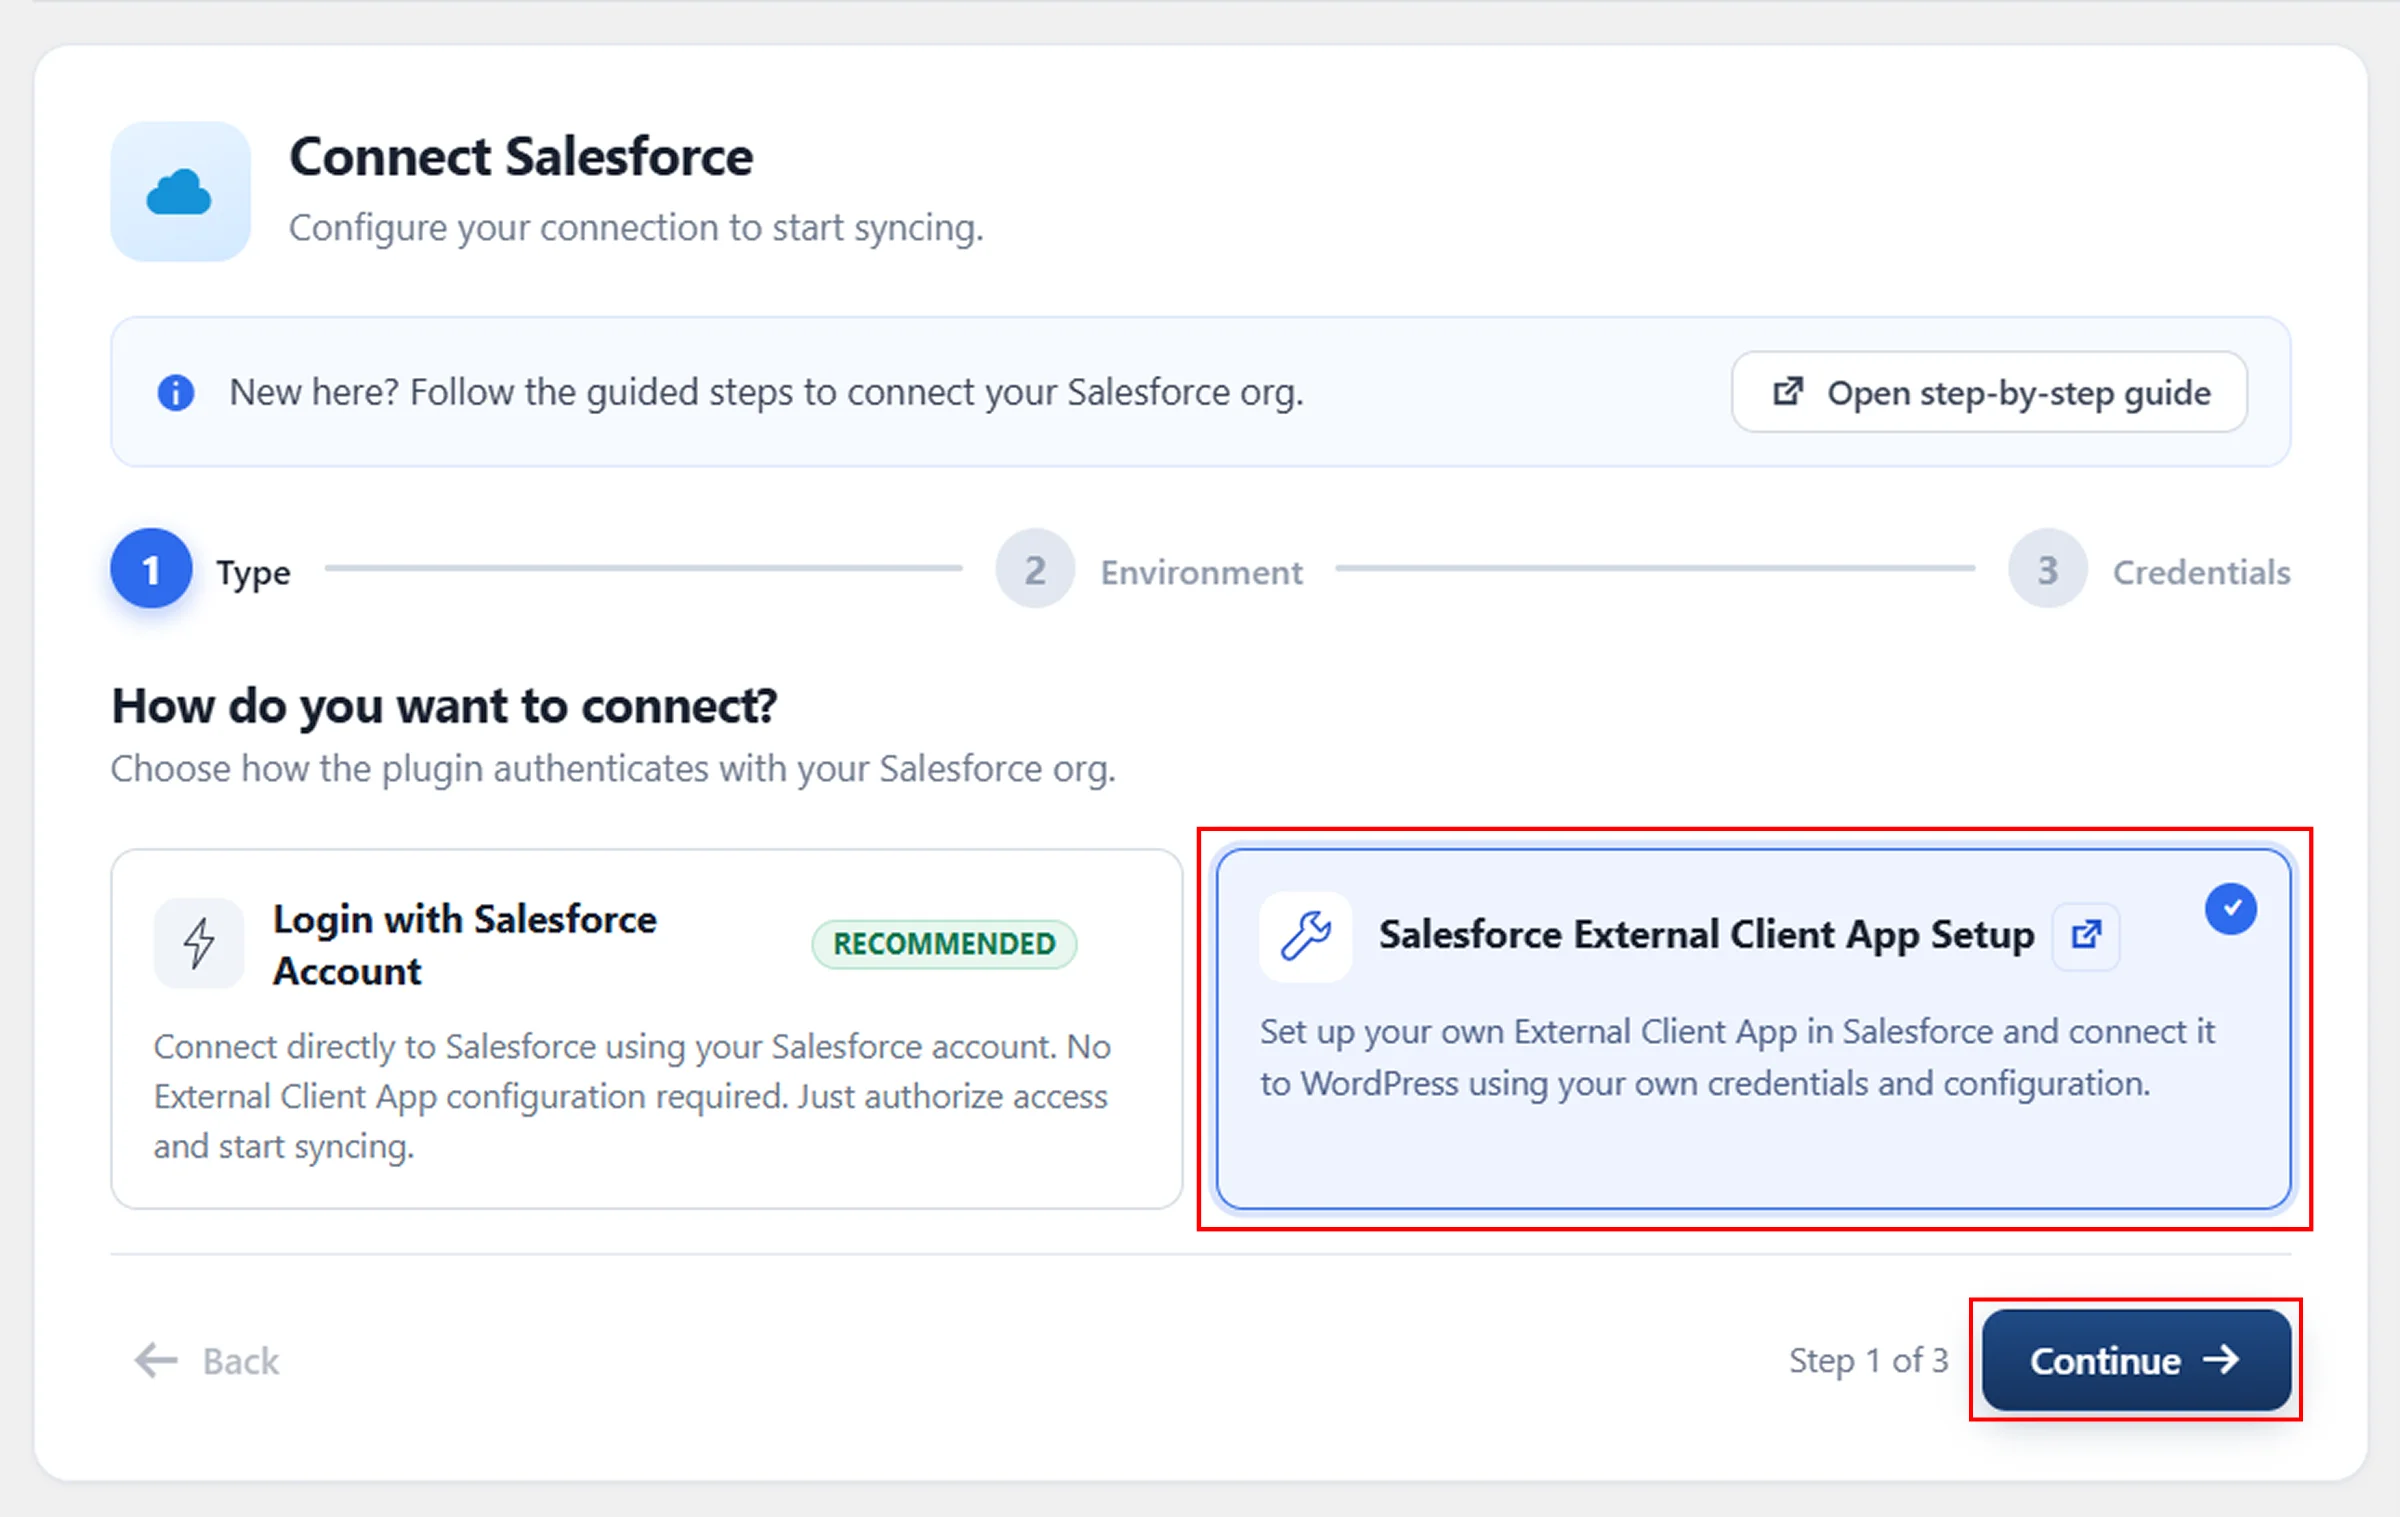Screen dimensions: 2400x1518
Task: Open step-by-step guide button
Action: (x=1989, y=393)
